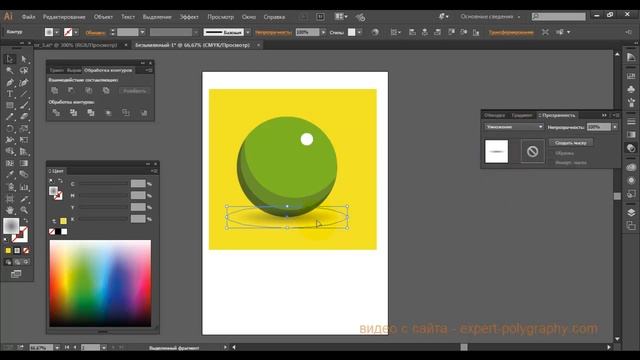
Task: Click the Создать маску button
Action: coord(571,143)
